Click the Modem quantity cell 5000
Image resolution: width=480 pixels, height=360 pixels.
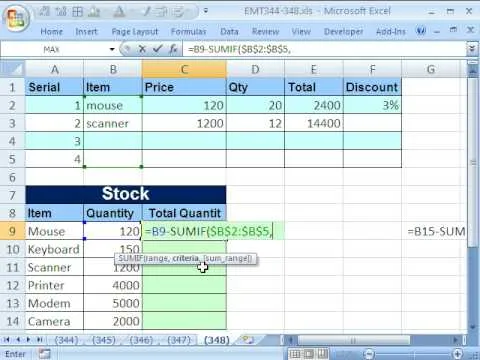(113, 303)
